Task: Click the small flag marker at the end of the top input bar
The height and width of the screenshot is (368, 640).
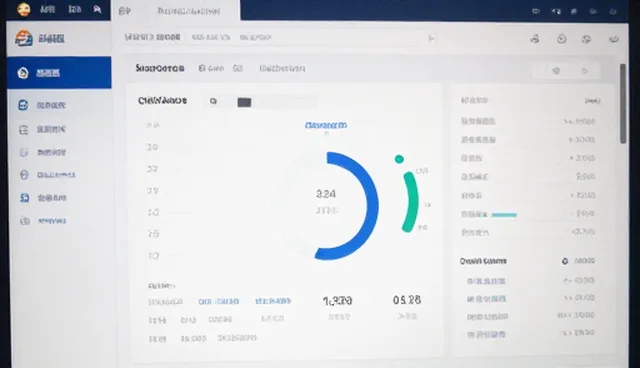Action: click(x=431, y=38)
